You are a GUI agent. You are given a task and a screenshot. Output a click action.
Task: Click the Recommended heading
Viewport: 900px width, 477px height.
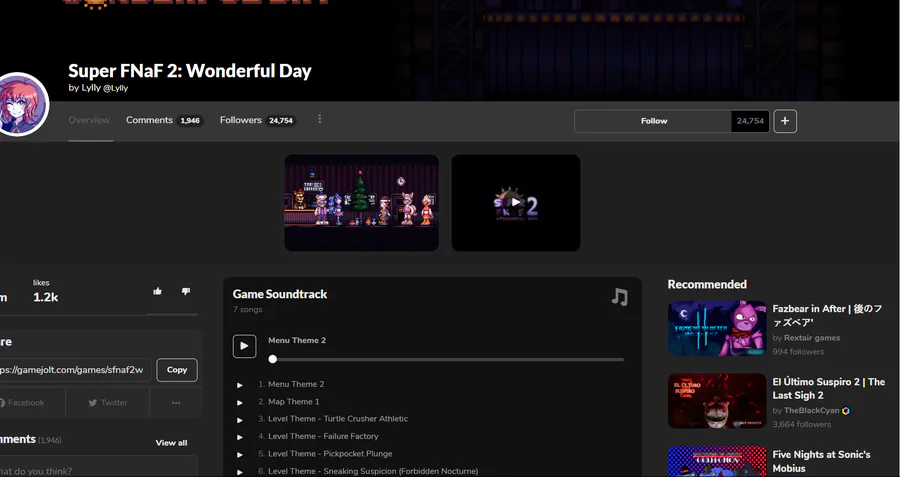(x=707, y=284)
